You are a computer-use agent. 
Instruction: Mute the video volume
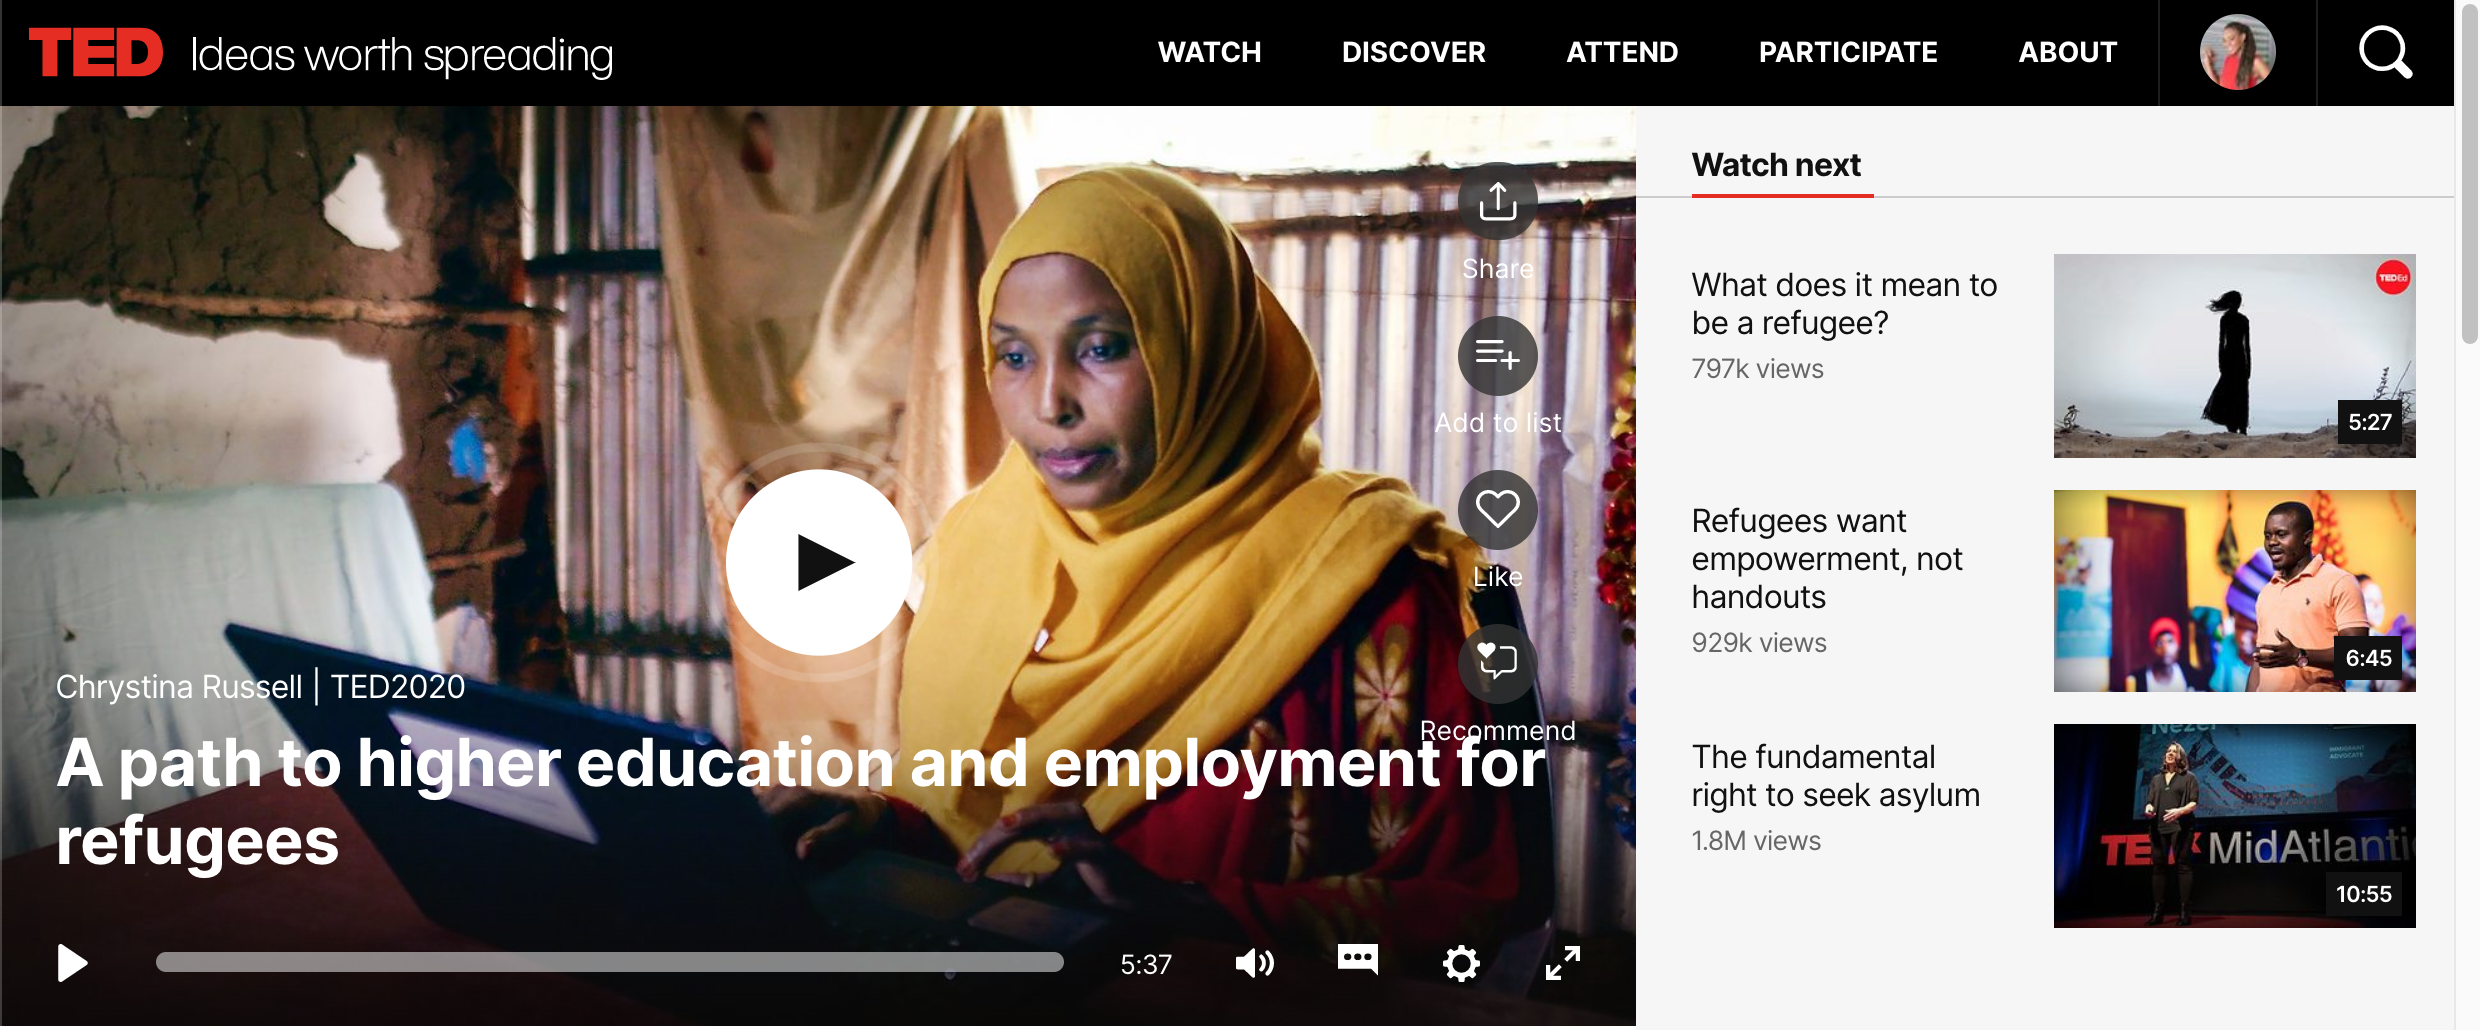[1254, 963]
